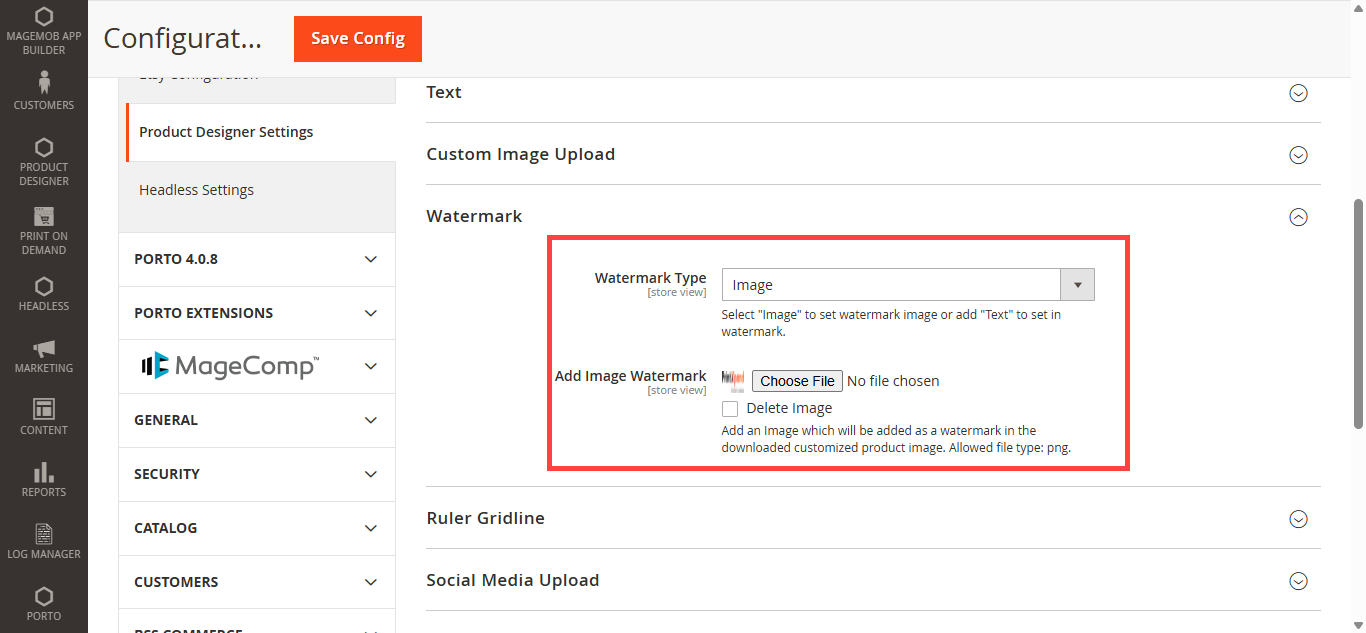Open the Customers sidebar menu icon
The width and height of the screenshot is (1366, 633).
pos(44,82)
